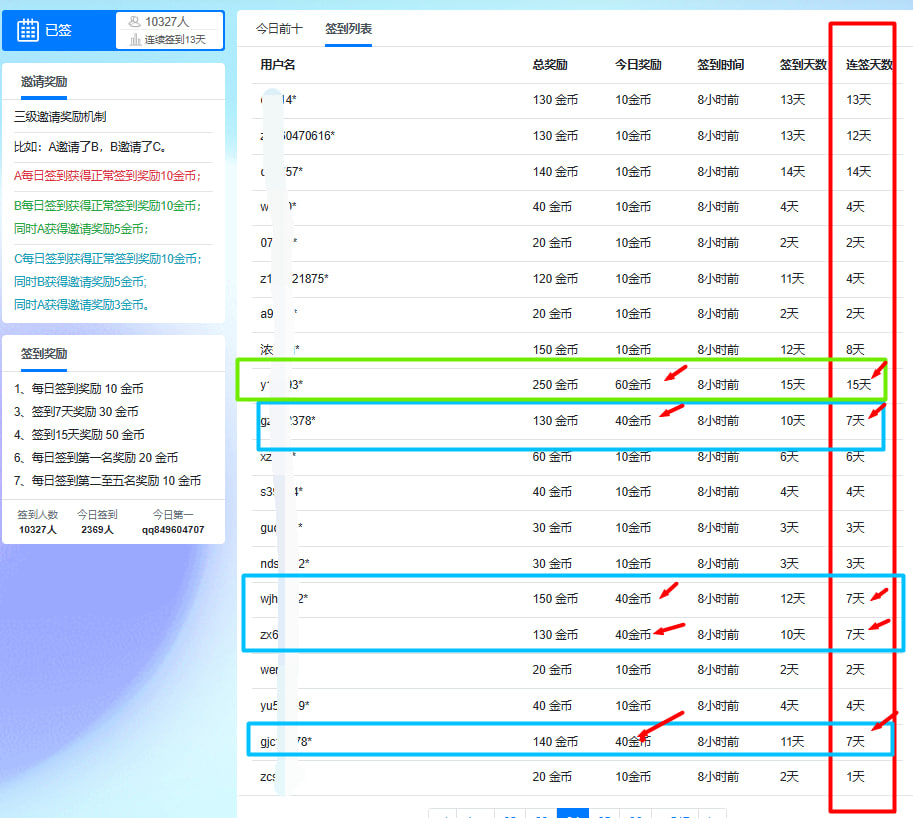913x818 pixels.
Task: Click the 连签天数 column header
Action: click(x=869, y=64)
